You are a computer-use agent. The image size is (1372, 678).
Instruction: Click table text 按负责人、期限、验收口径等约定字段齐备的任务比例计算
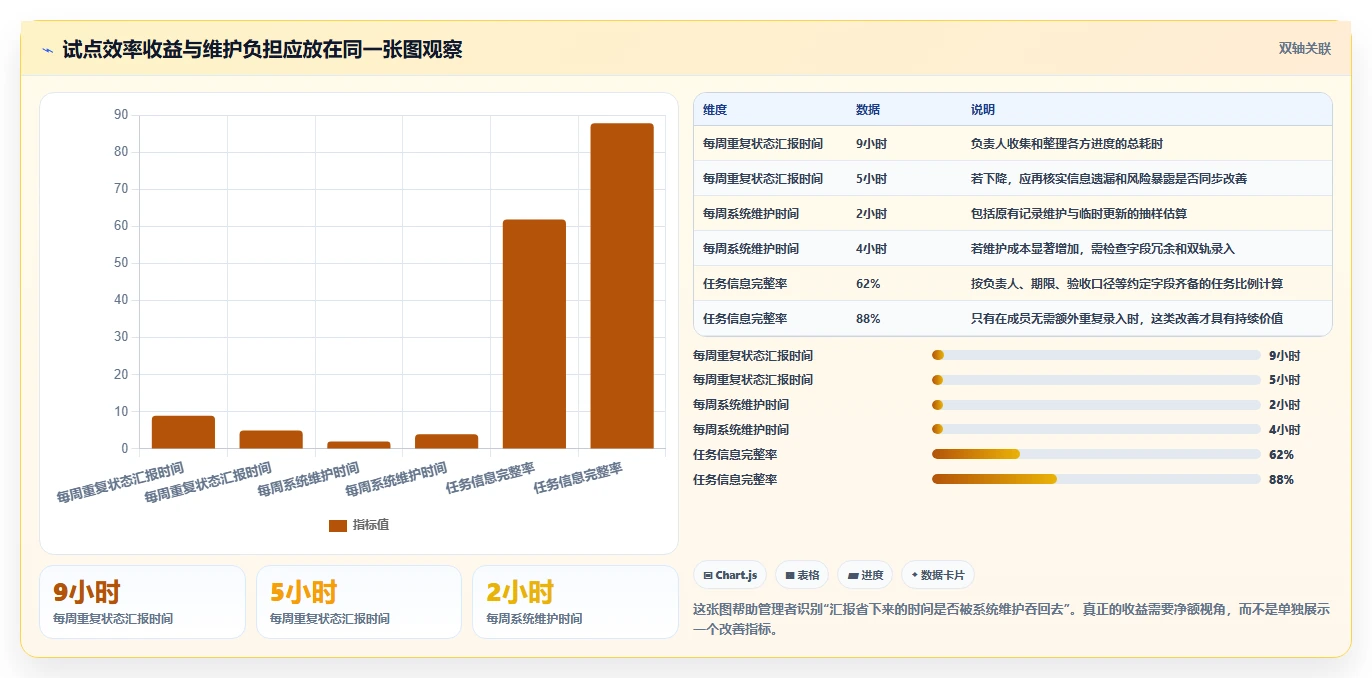1127,284
